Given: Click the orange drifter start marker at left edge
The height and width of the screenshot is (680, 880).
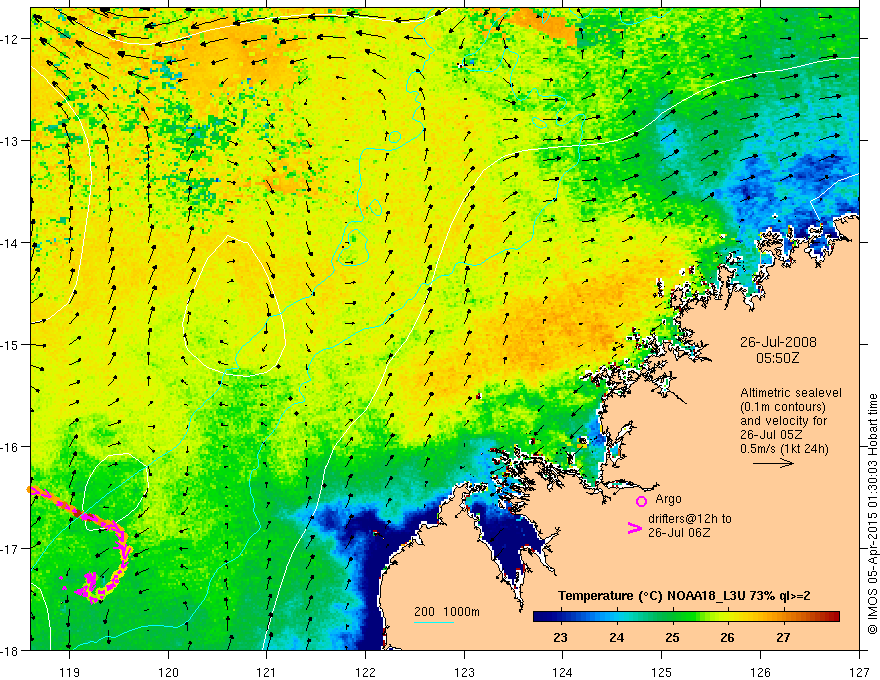Looking at the screenshot, I should (x=29, y=490).
